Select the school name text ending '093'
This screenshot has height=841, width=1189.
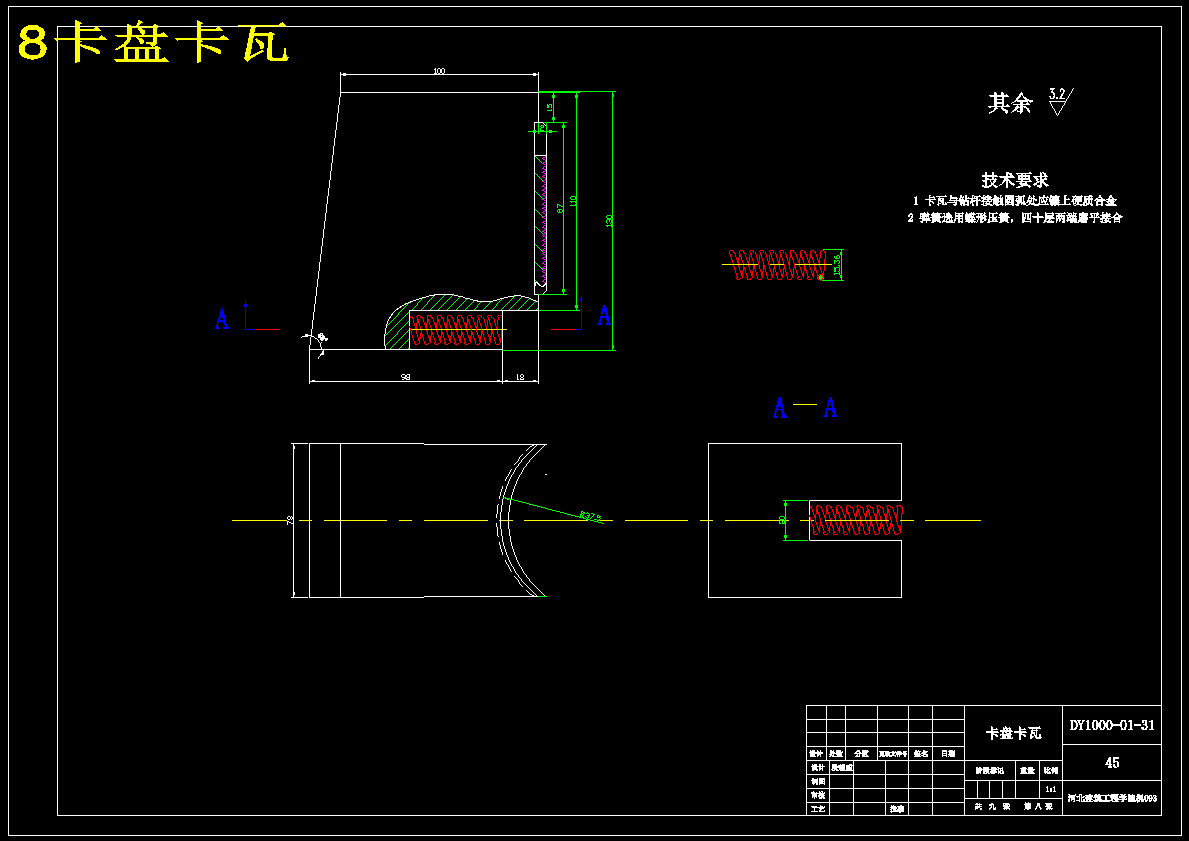[x=1112, y=799]
